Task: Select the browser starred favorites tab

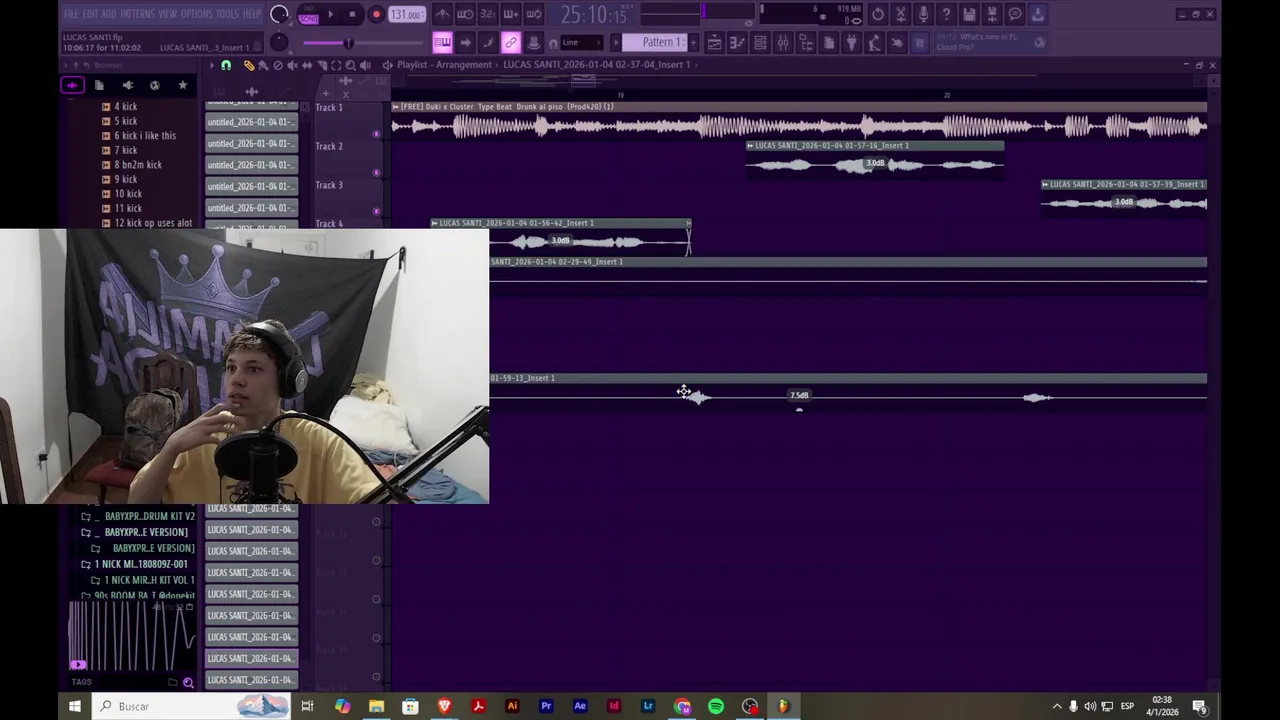Action: coord(183,85)
